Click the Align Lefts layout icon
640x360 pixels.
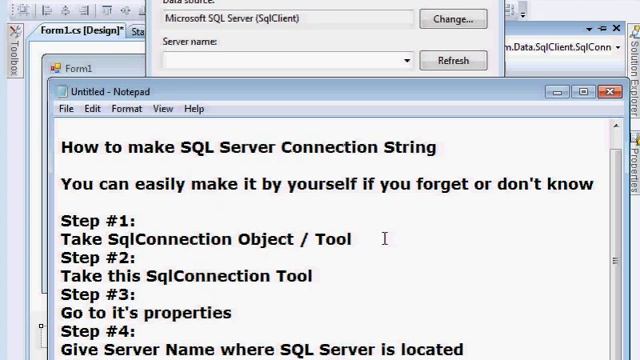click(47, 10)
